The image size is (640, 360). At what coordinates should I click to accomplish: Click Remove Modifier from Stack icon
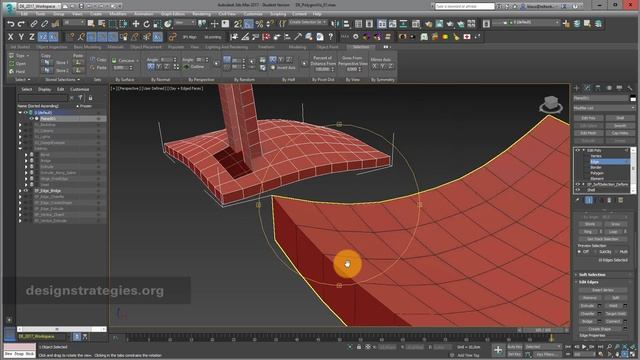(x=609, y=200)
